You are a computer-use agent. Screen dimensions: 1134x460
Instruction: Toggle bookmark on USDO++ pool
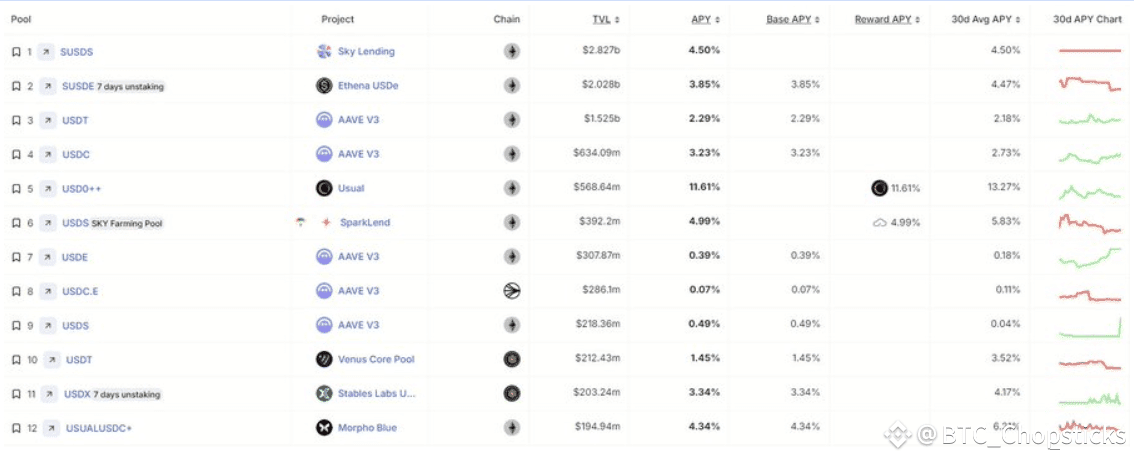coord(15,188)
